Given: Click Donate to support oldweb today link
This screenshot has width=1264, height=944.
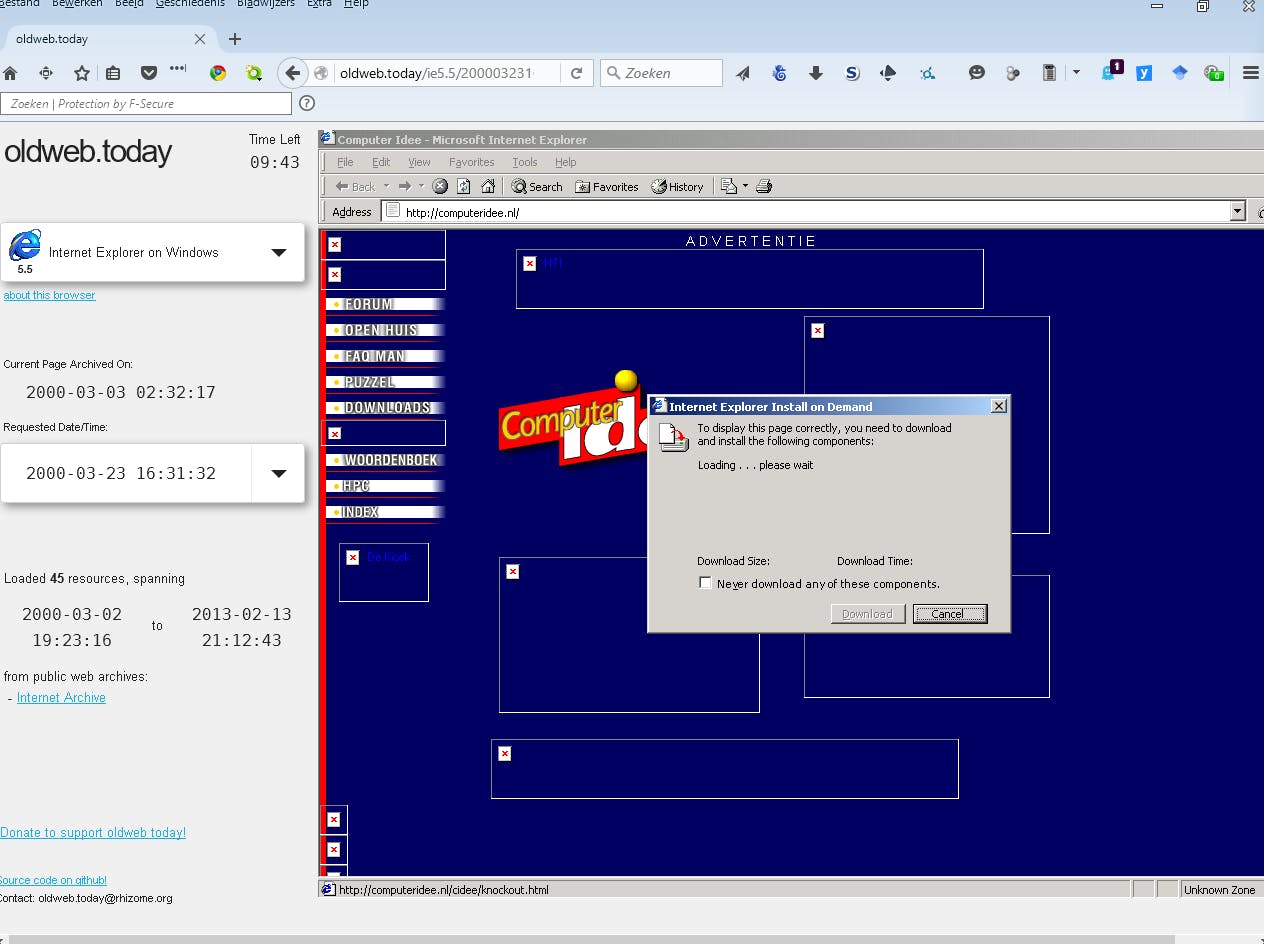Looking at the screenshot, I should [x=93, y=832].
